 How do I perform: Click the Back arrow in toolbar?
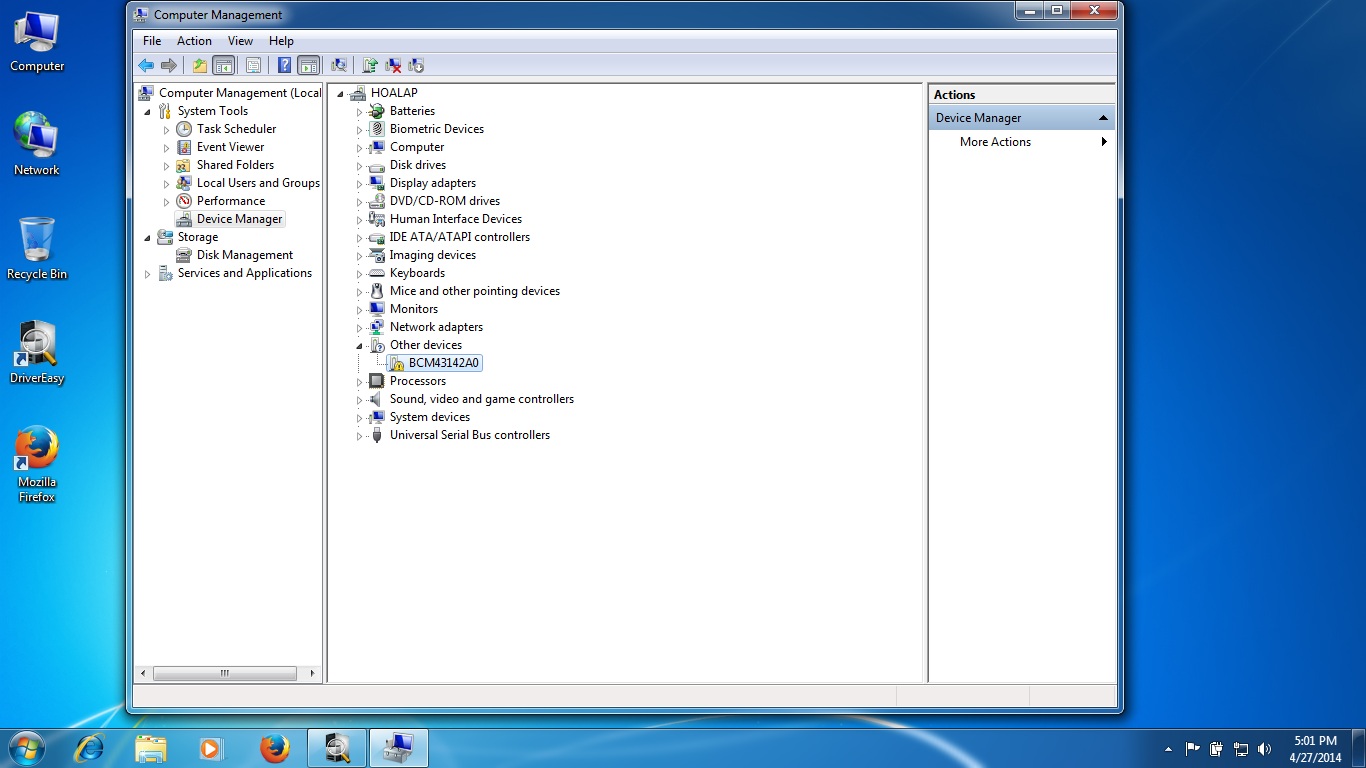tap(146, 66)
